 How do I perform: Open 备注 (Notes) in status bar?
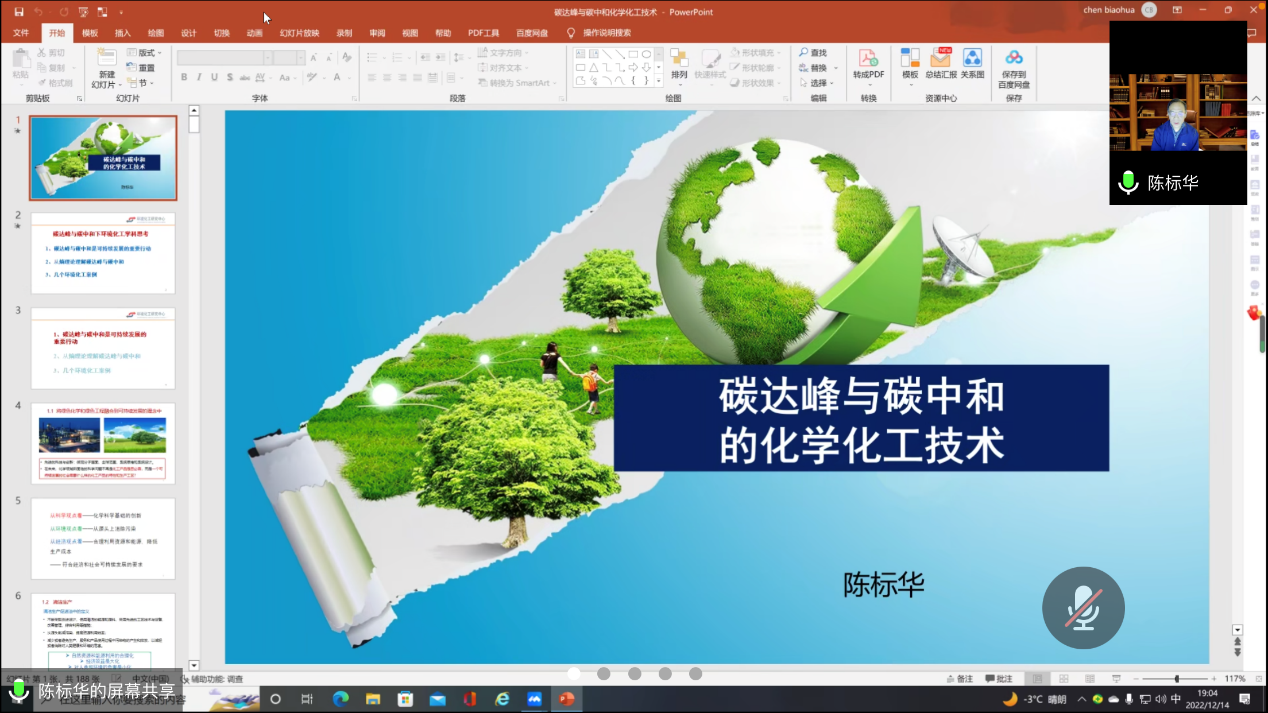pos(959,679)
